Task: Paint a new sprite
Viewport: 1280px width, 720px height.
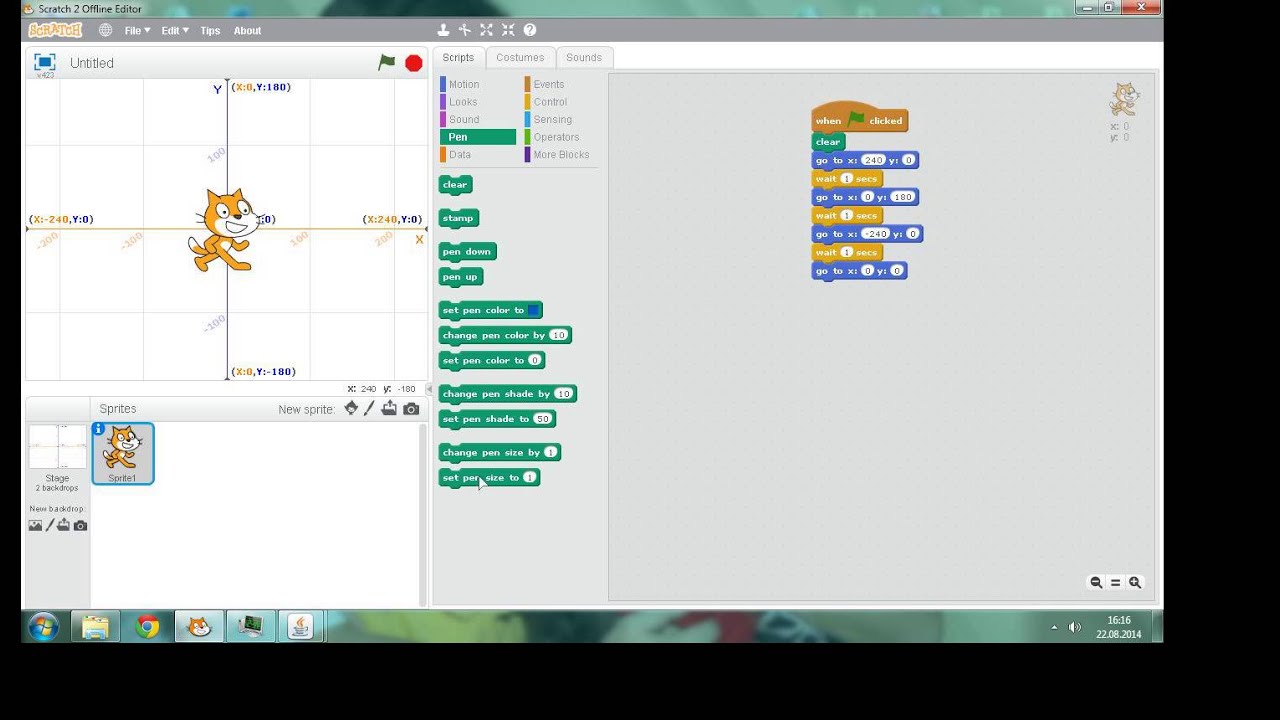Action: [369, 408]
